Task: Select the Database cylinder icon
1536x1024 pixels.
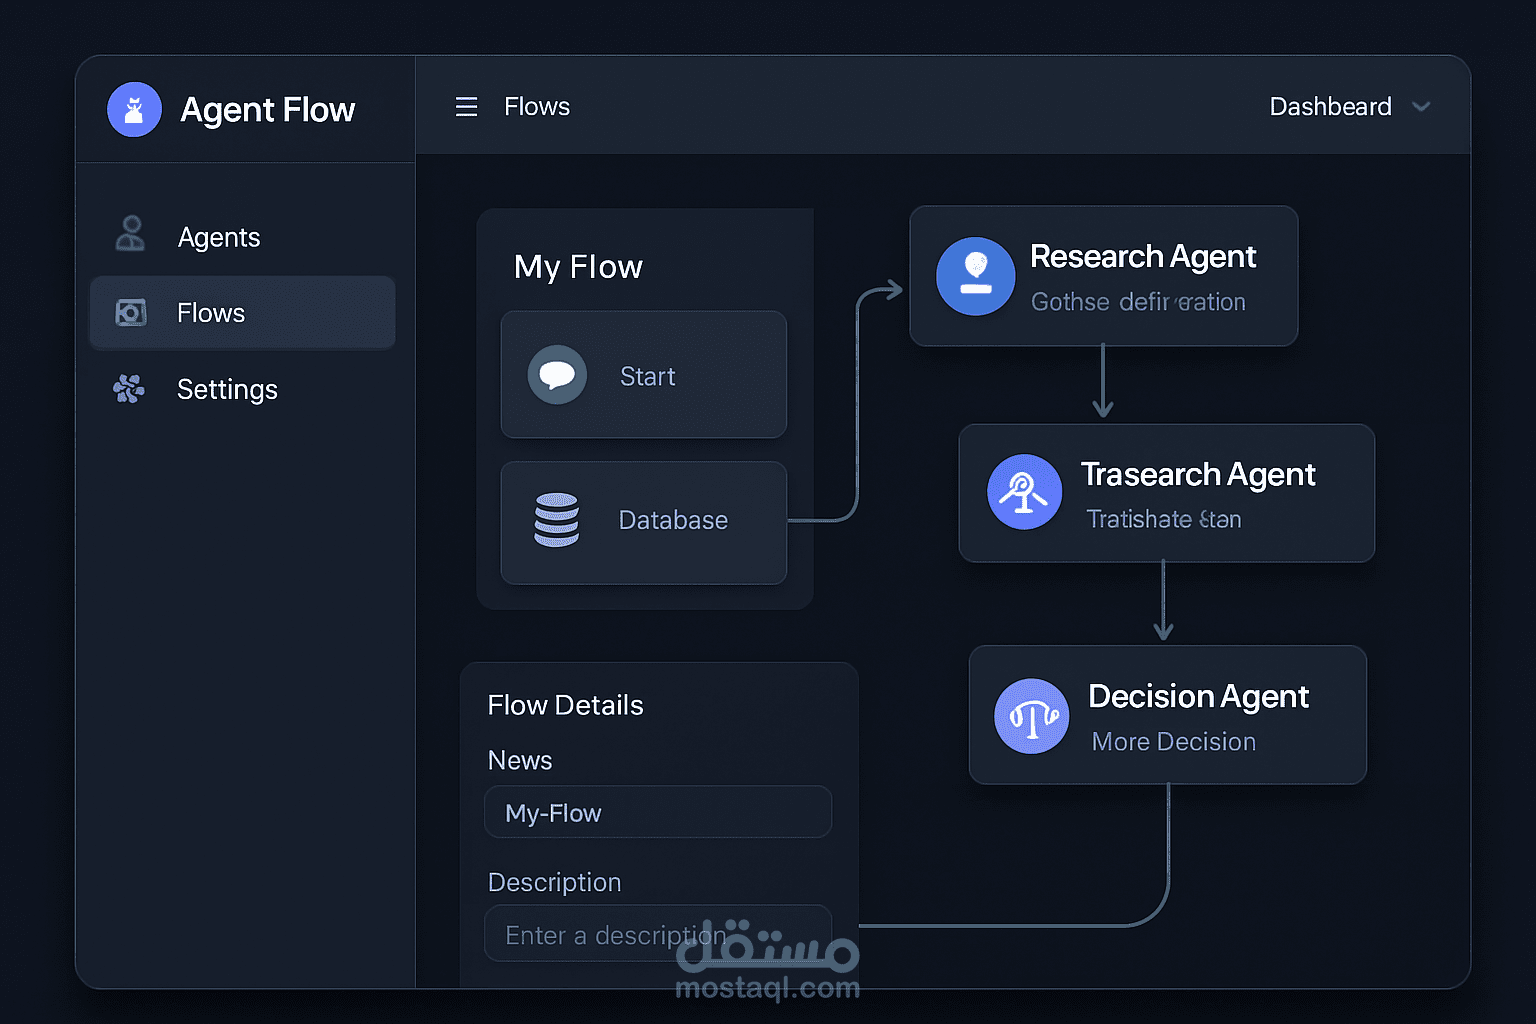Action: pos(556,519)
